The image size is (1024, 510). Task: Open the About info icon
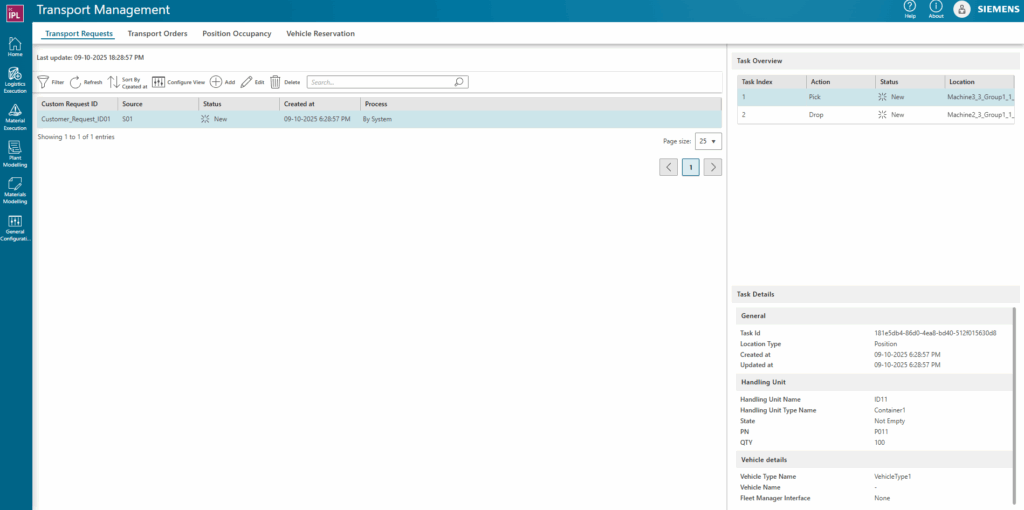click(x=936, y=10)
